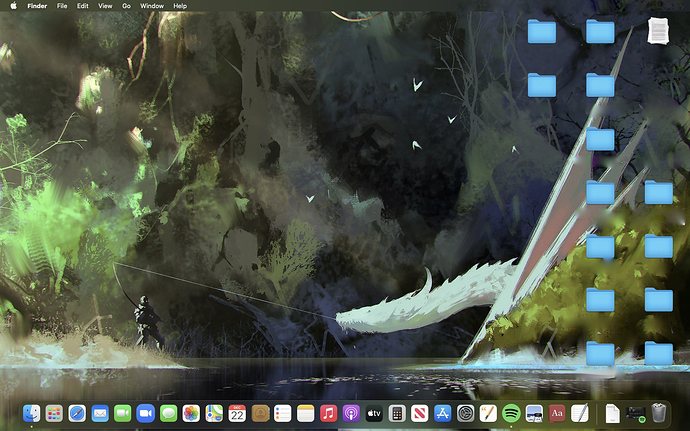Open the Maps app

click(214, 413)
